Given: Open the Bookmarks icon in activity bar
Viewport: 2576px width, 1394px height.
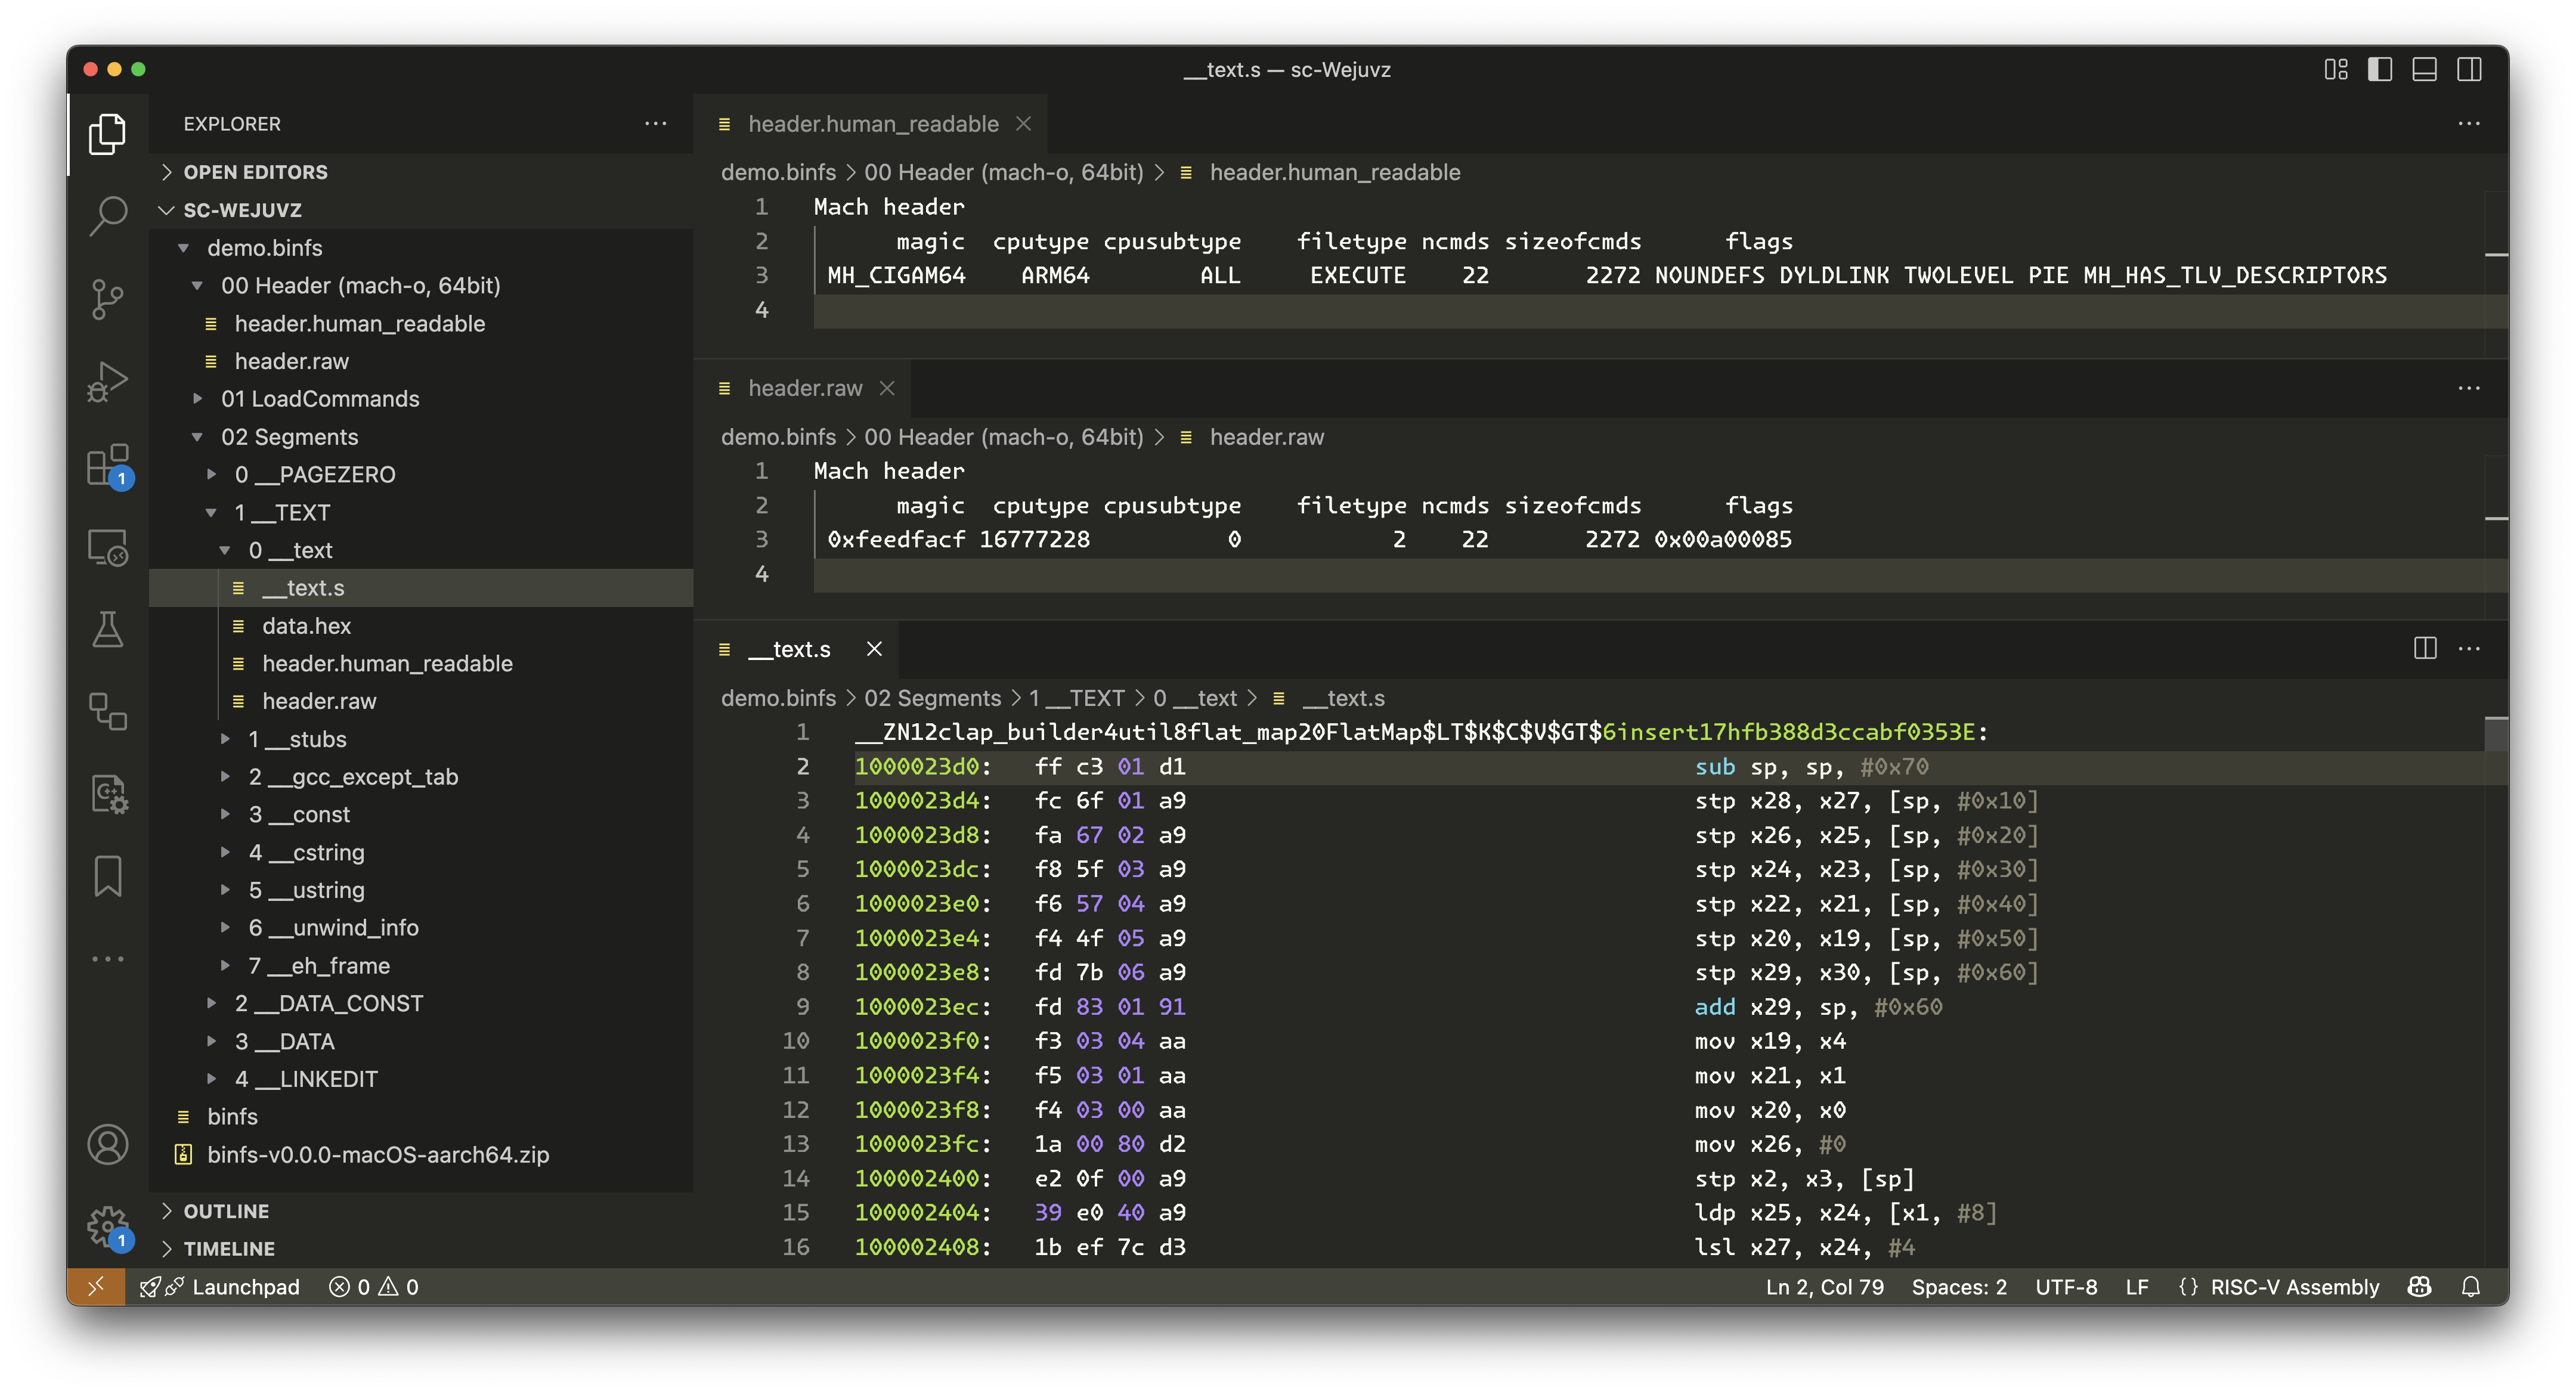Looking at the screenshot, I should pyautogui.click(x=107, y=877).
